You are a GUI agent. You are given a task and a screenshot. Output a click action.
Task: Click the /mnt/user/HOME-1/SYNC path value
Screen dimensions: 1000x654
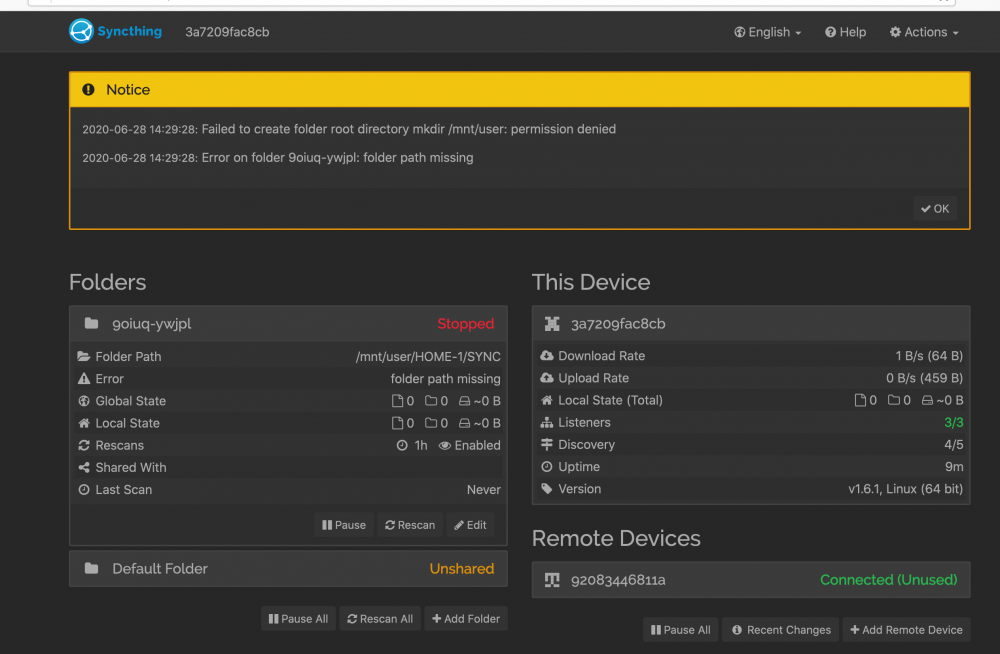(x=428, y=356)
